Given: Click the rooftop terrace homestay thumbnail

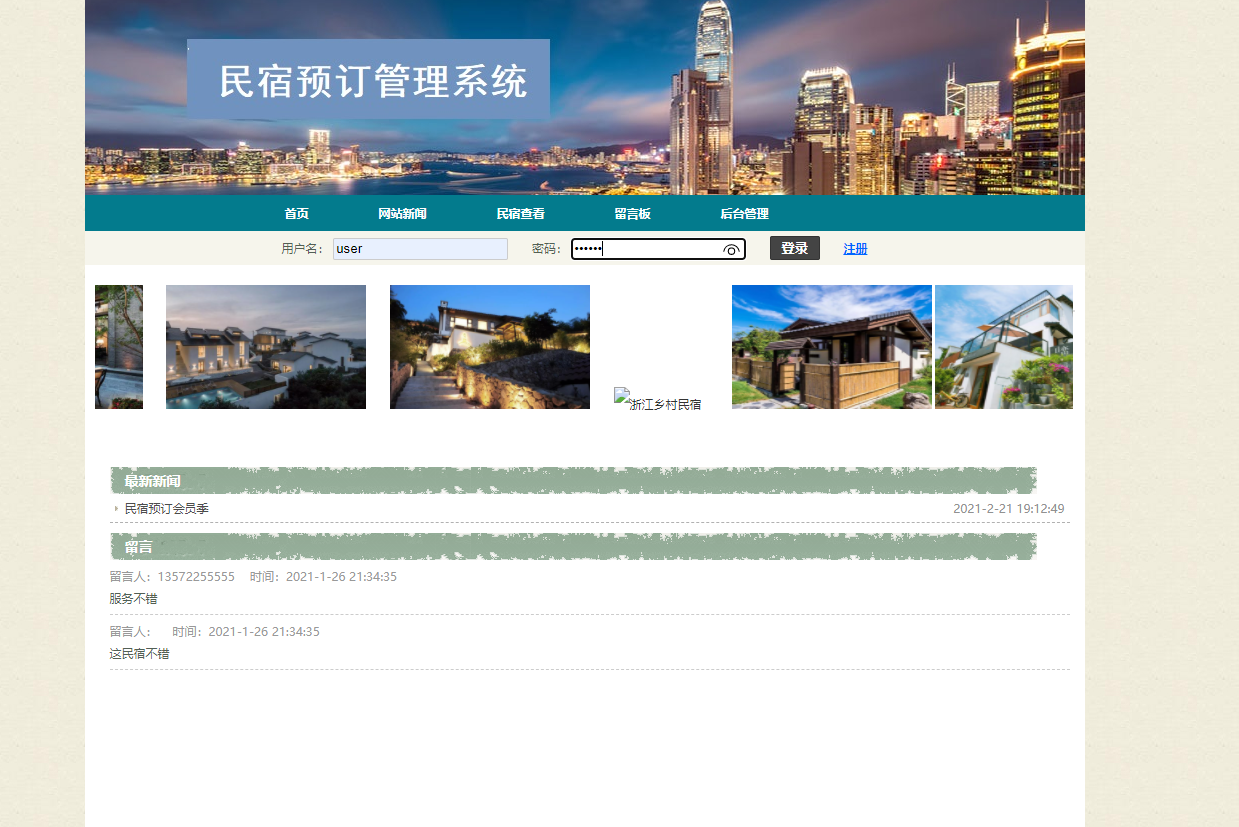Looking at the screenshot, I should 1003,346.
